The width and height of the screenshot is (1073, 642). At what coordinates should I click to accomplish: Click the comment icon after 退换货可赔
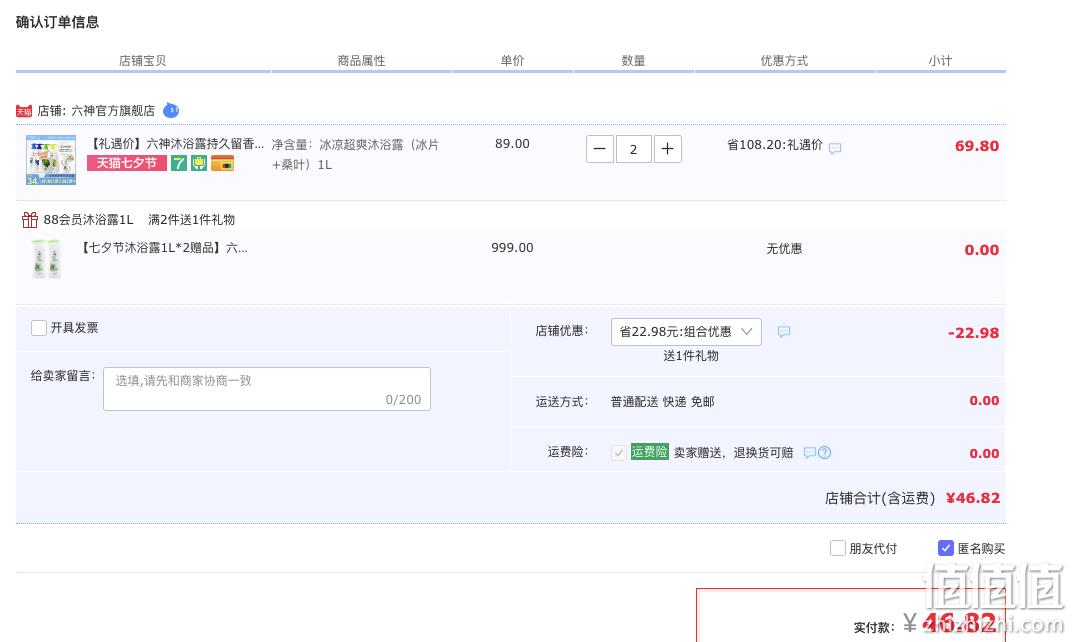coord(810,452)
